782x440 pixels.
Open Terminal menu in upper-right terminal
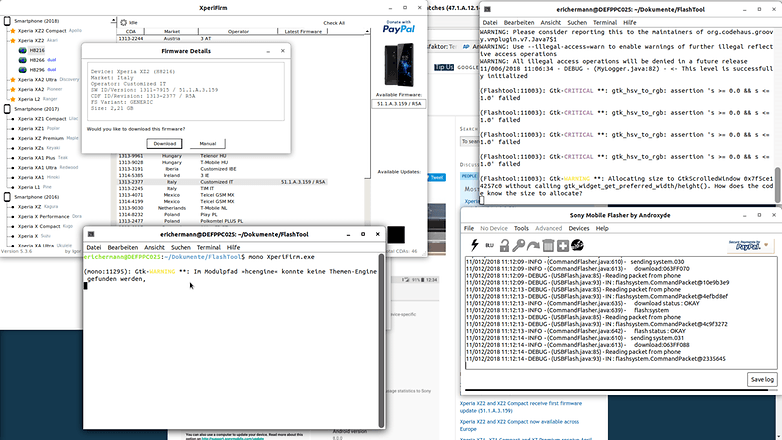pyautogui.click(x=605, y=22)
